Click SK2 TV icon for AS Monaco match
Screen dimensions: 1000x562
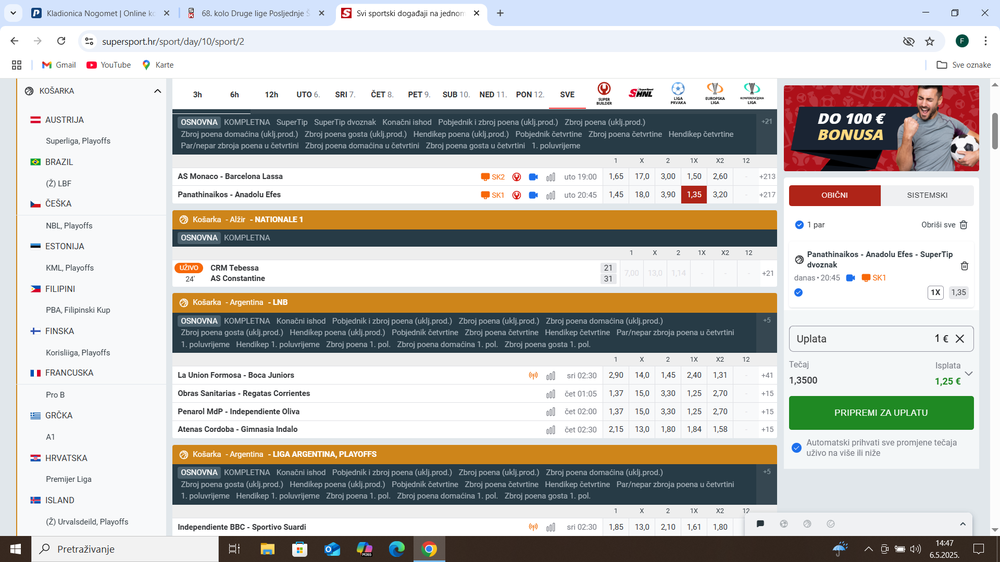coord(492,177)
